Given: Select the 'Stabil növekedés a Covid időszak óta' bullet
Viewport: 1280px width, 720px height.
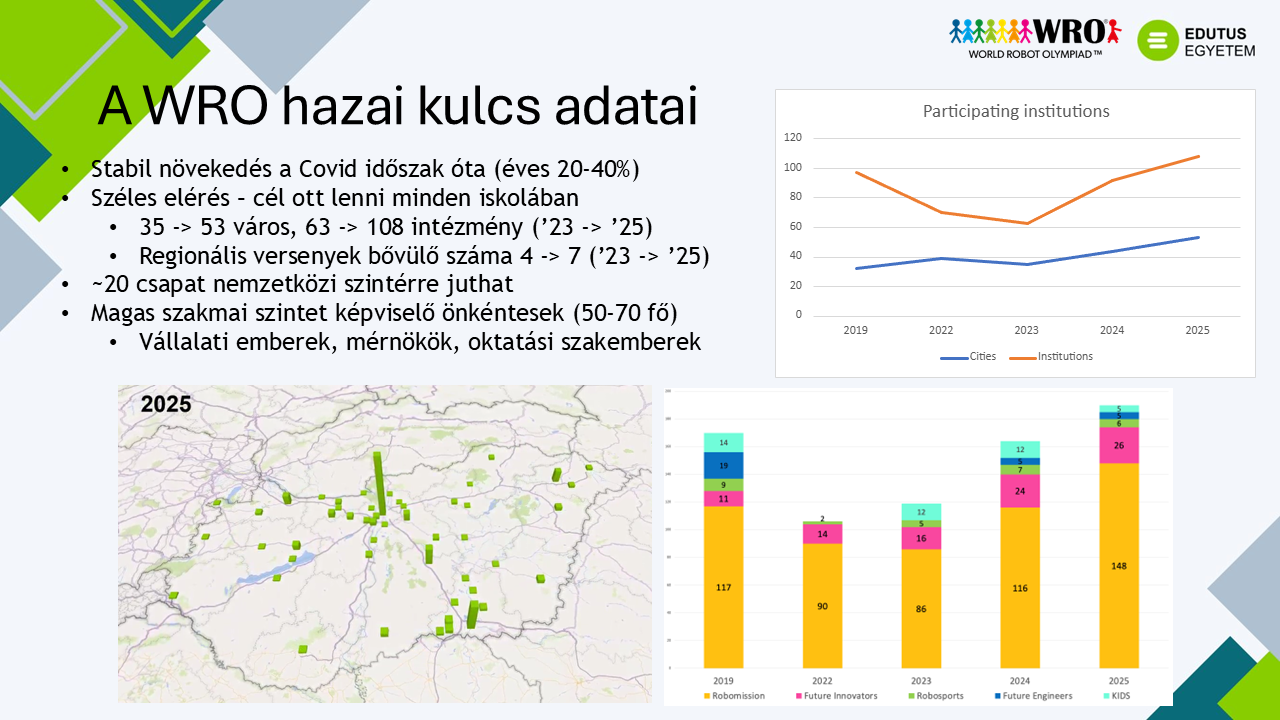Looking at the screenshot, I should pos(365,169).
